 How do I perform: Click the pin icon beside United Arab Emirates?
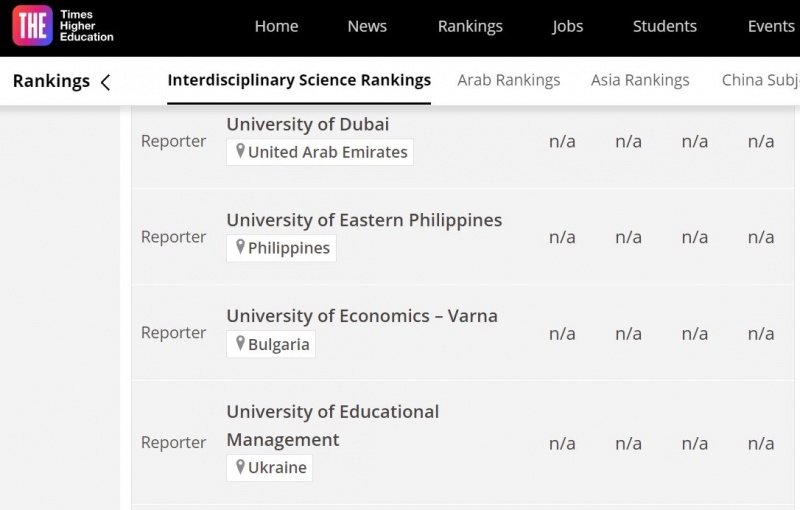point(240,151)
